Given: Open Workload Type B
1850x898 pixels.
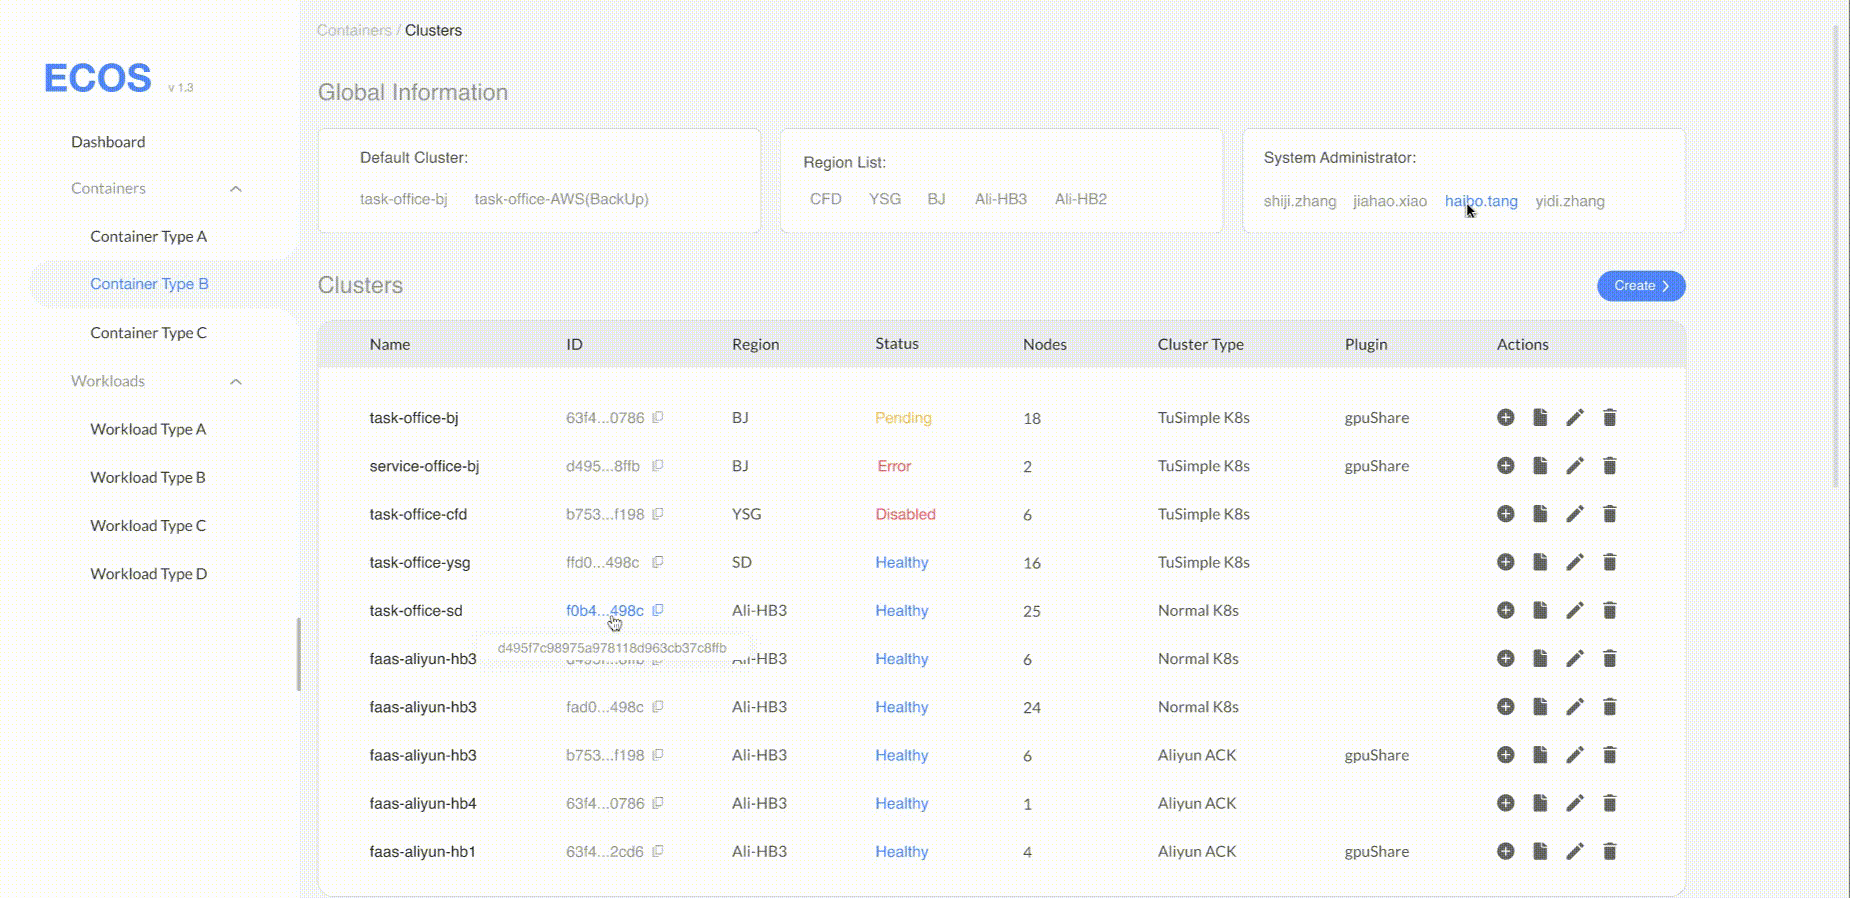Looking at the screenshot, I should [x=148, y=477].
